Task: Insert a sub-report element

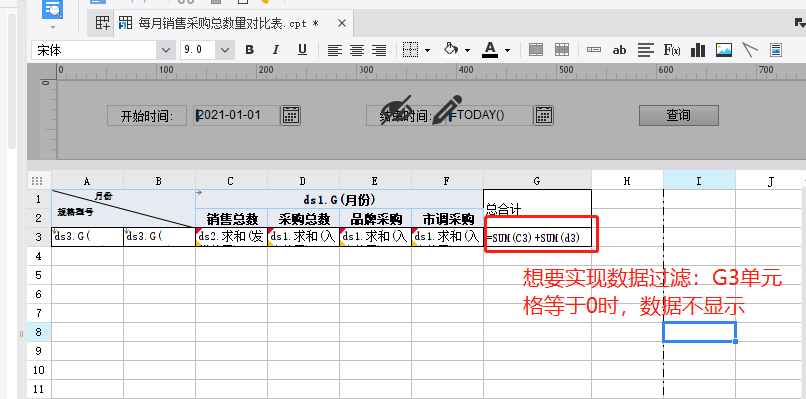Action: pyautogui.click(x=776, y=50)
